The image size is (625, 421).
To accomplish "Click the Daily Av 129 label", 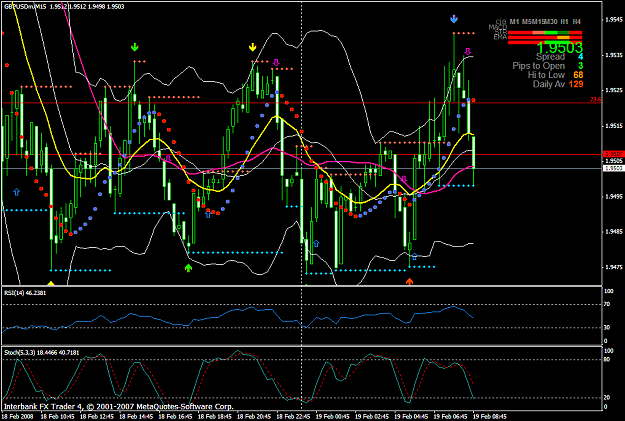I will tap(558, 84).
